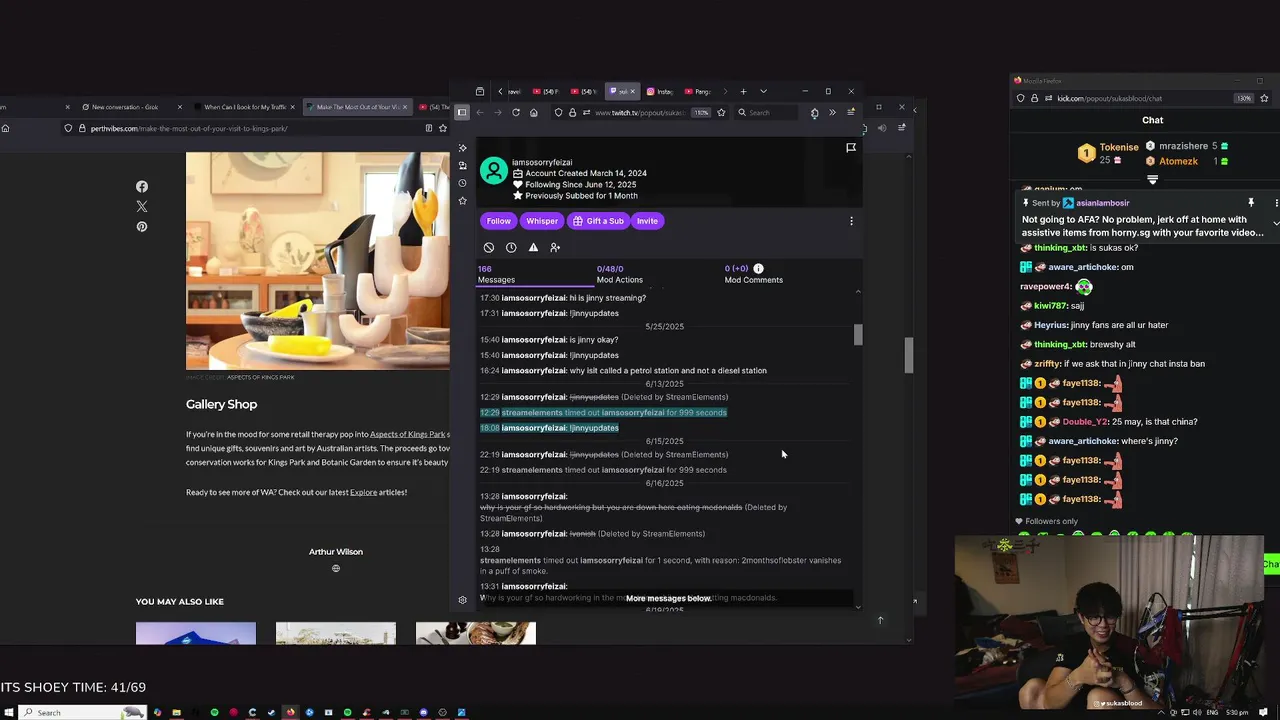
Task: Click the Twitch message list scrollbar thumb
Action: coord(857,335)
